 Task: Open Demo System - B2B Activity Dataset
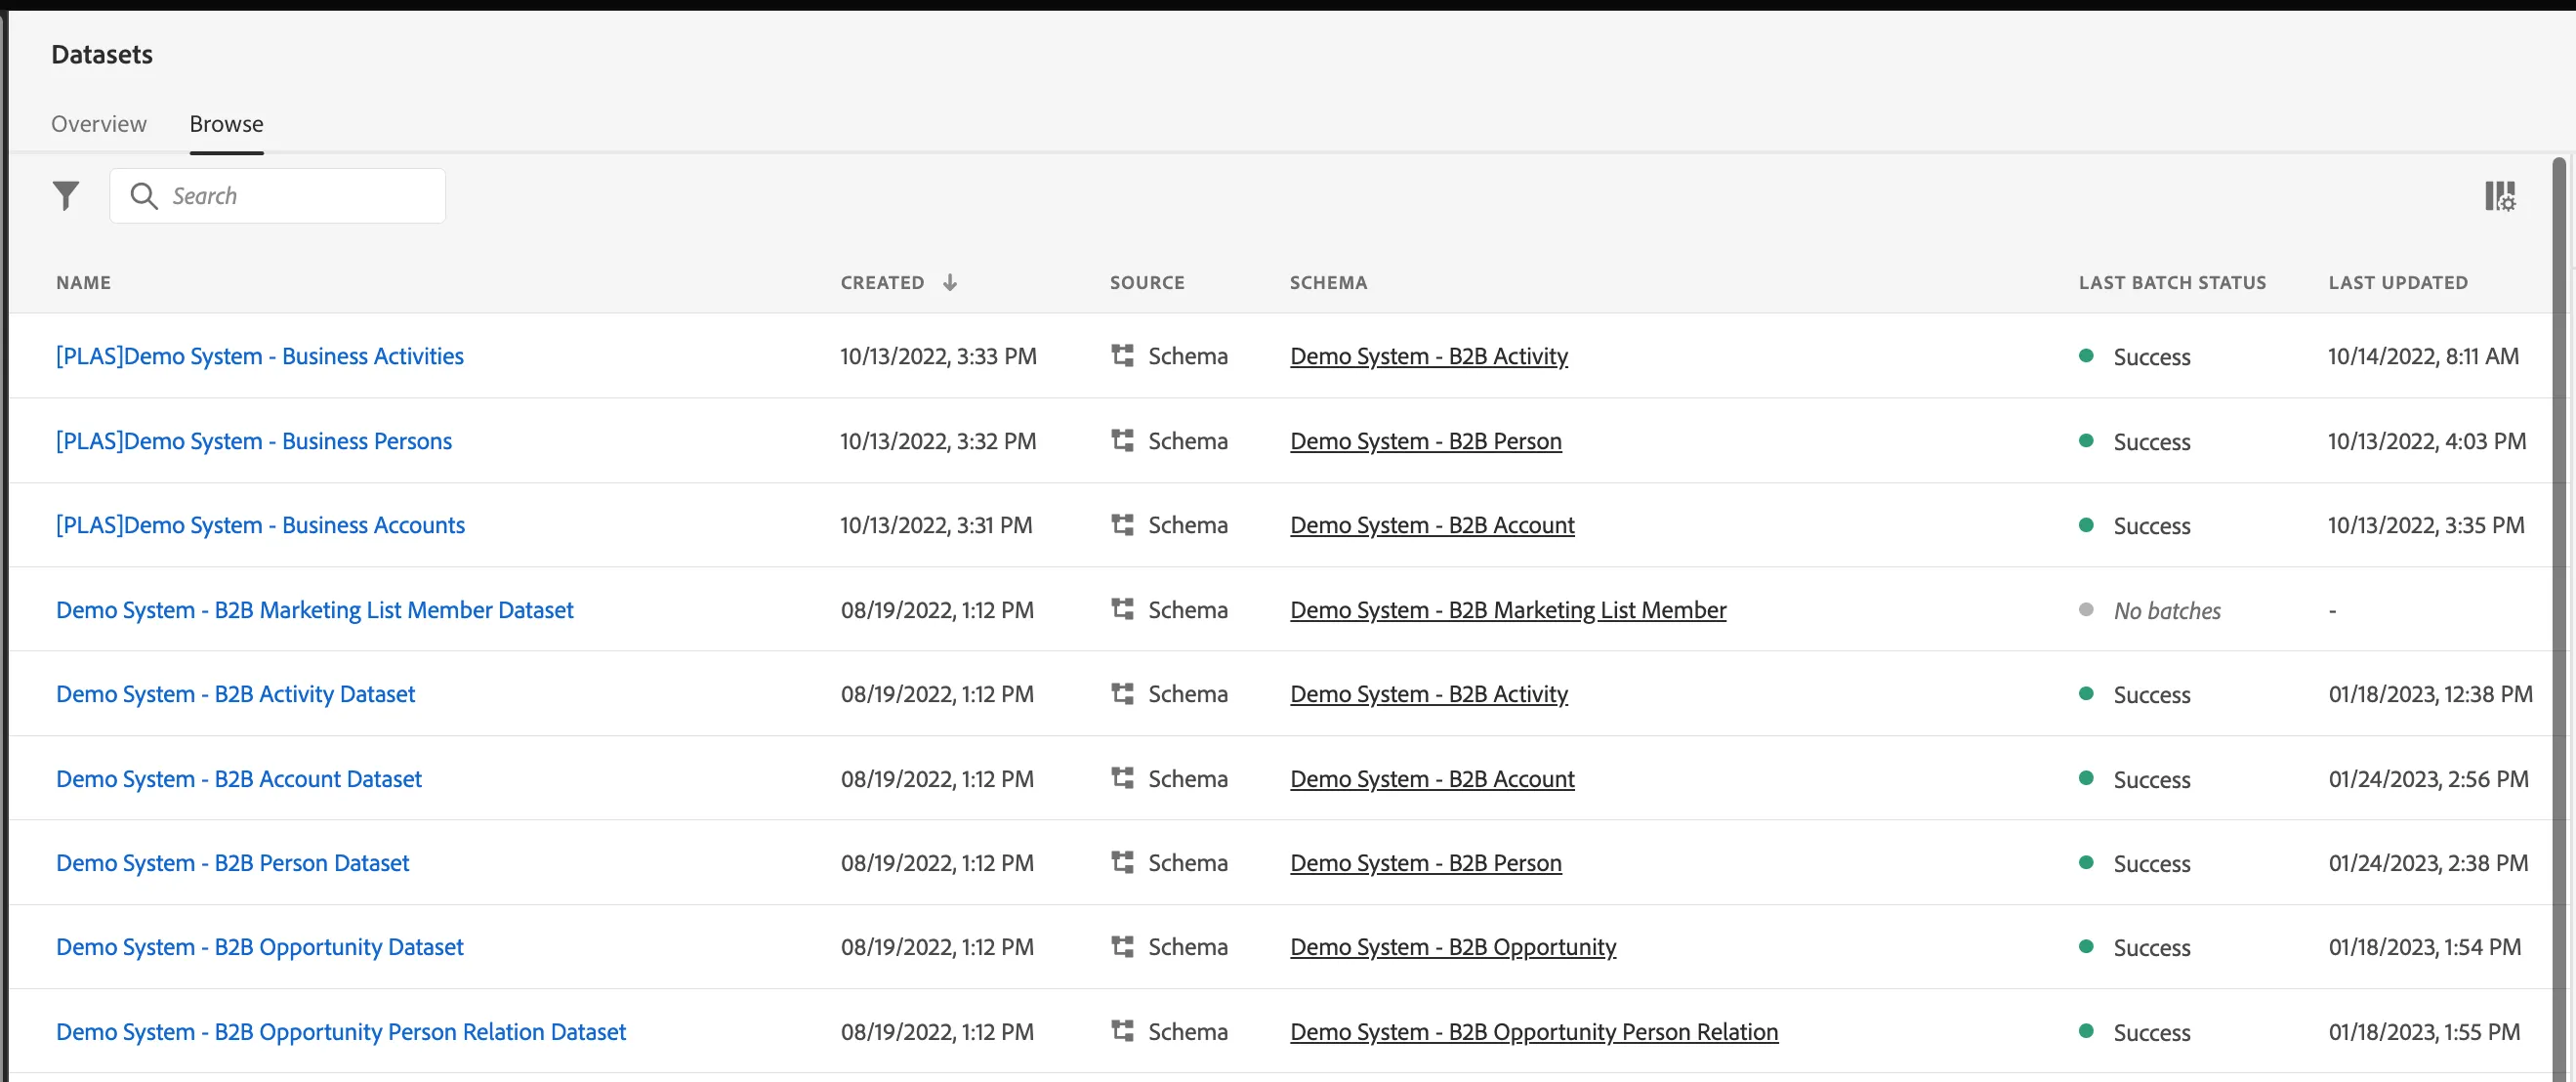point(235,694)
